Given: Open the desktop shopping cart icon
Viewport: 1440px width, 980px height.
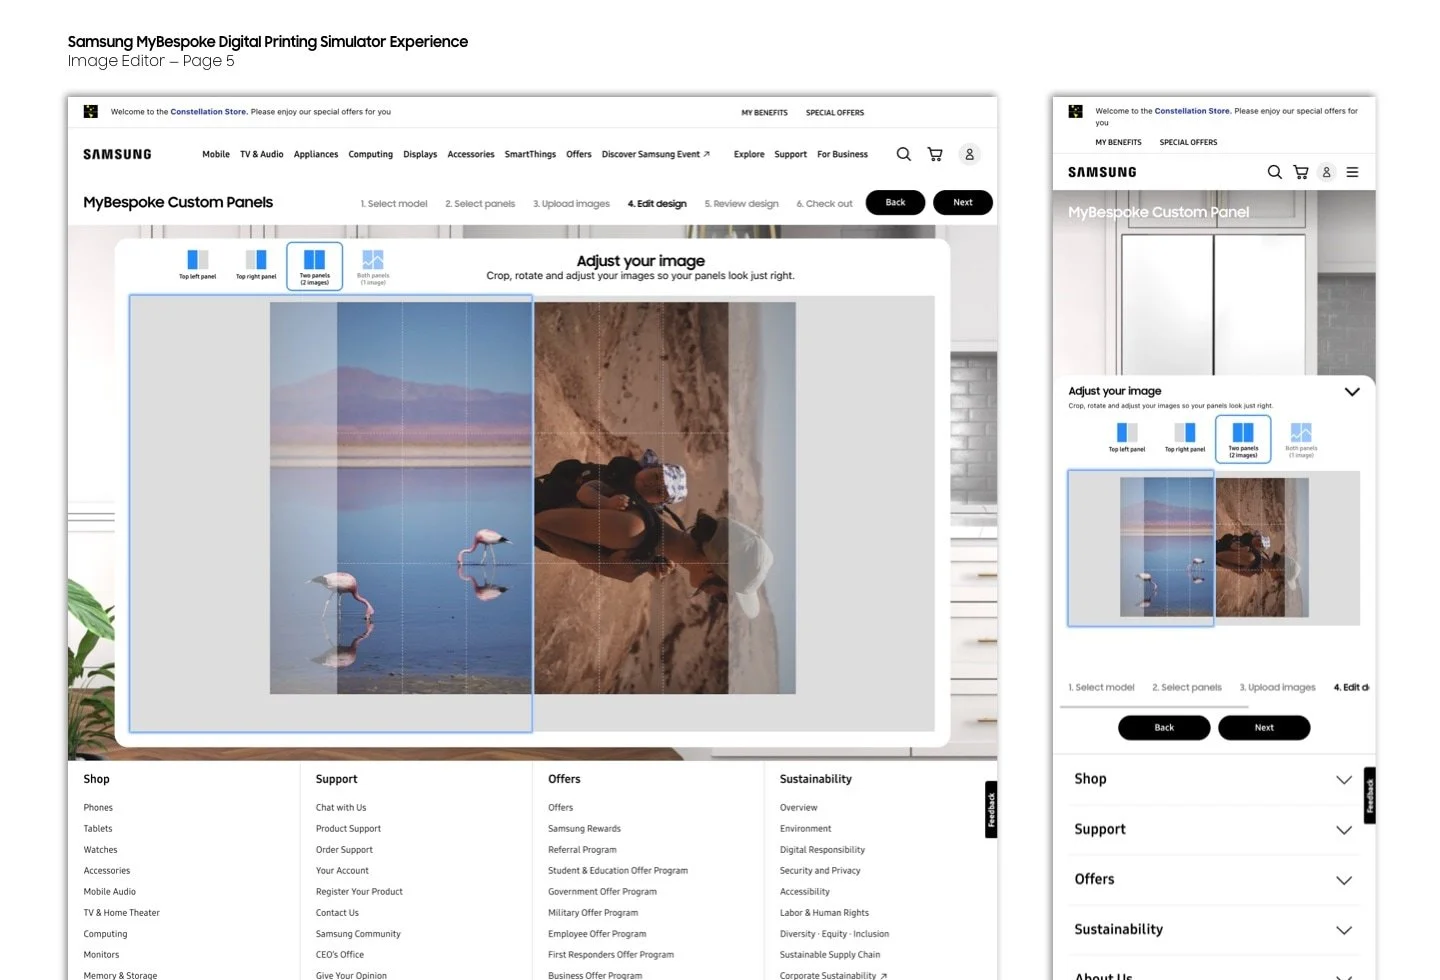Looking at the screenshot, I should (935, 154).
